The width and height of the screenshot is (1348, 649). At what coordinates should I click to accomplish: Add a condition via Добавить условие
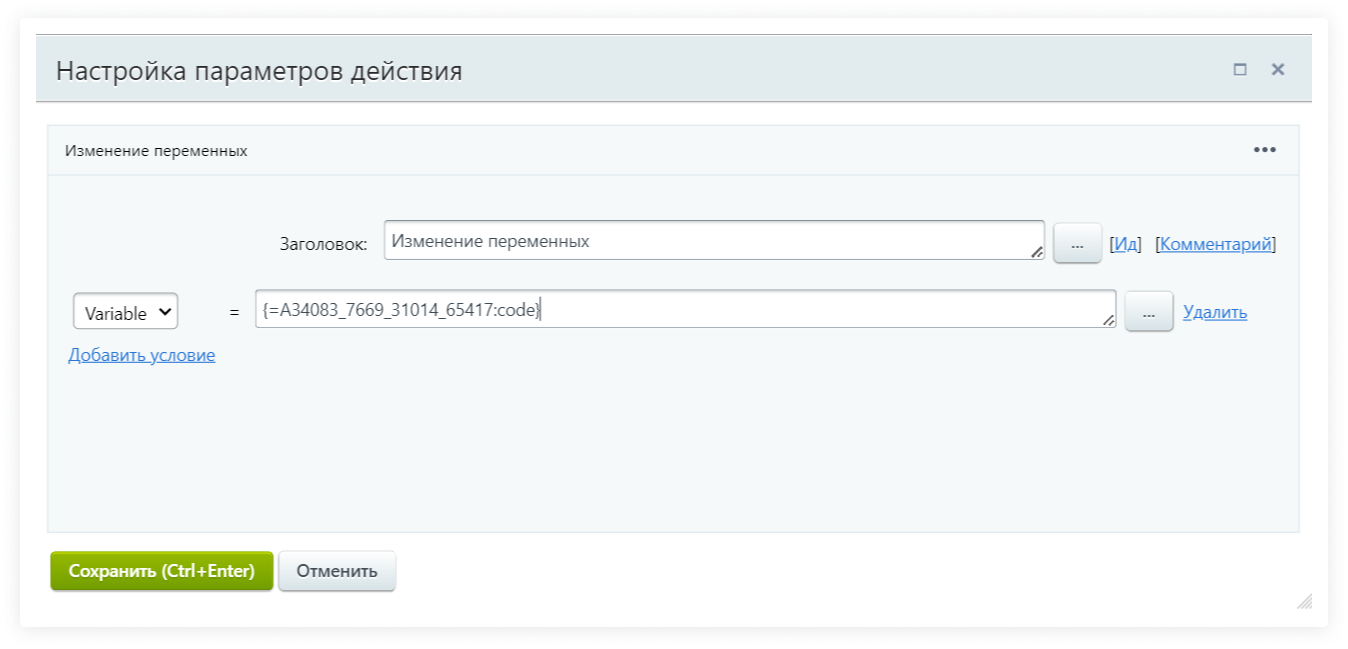[x=142, y=355]
